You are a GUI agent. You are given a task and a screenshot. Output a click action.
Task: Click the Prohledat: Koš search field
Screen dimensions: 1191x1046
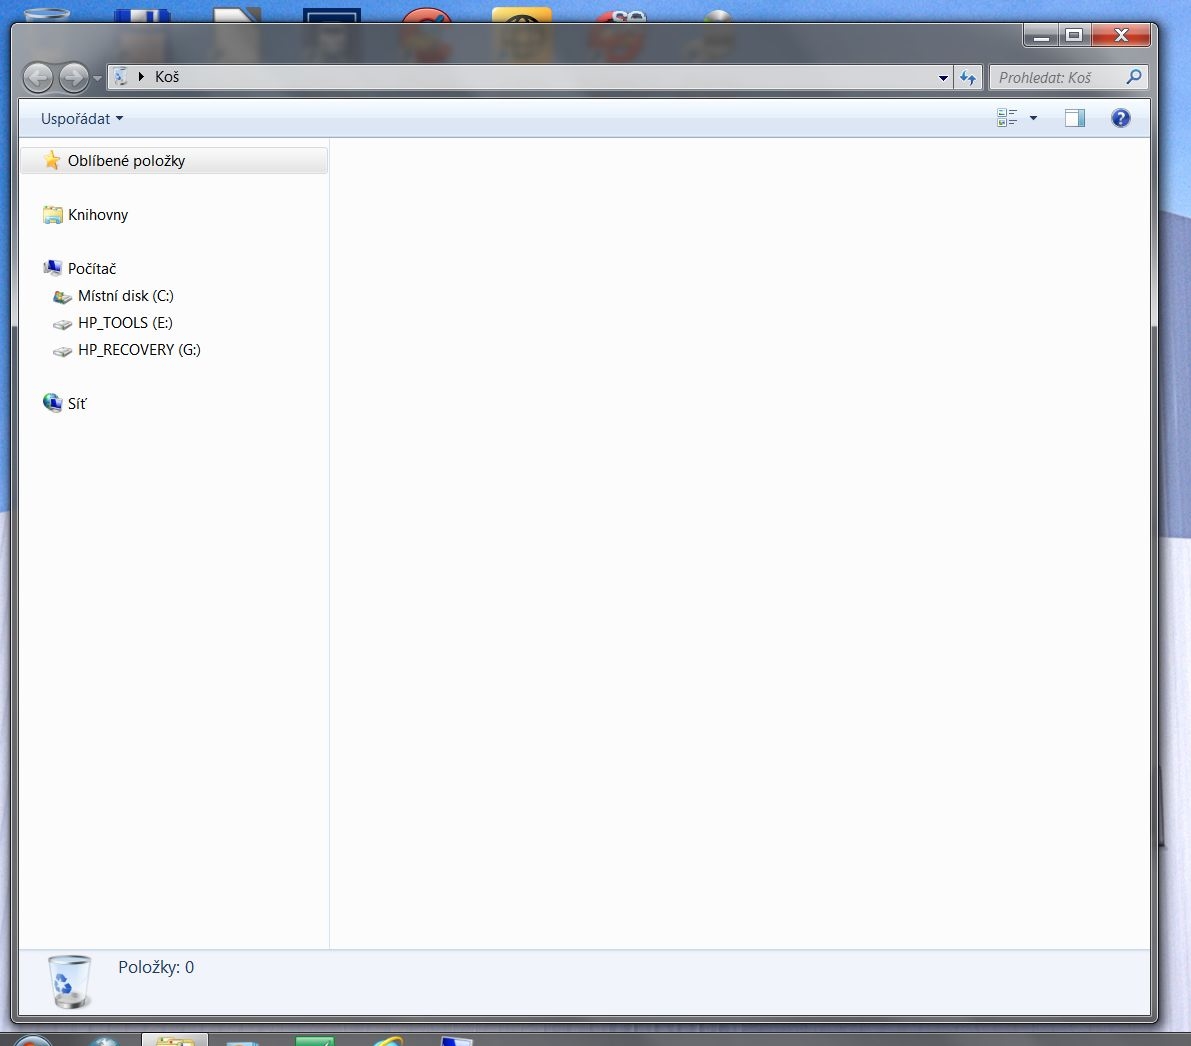click(x=1055, y=77)
